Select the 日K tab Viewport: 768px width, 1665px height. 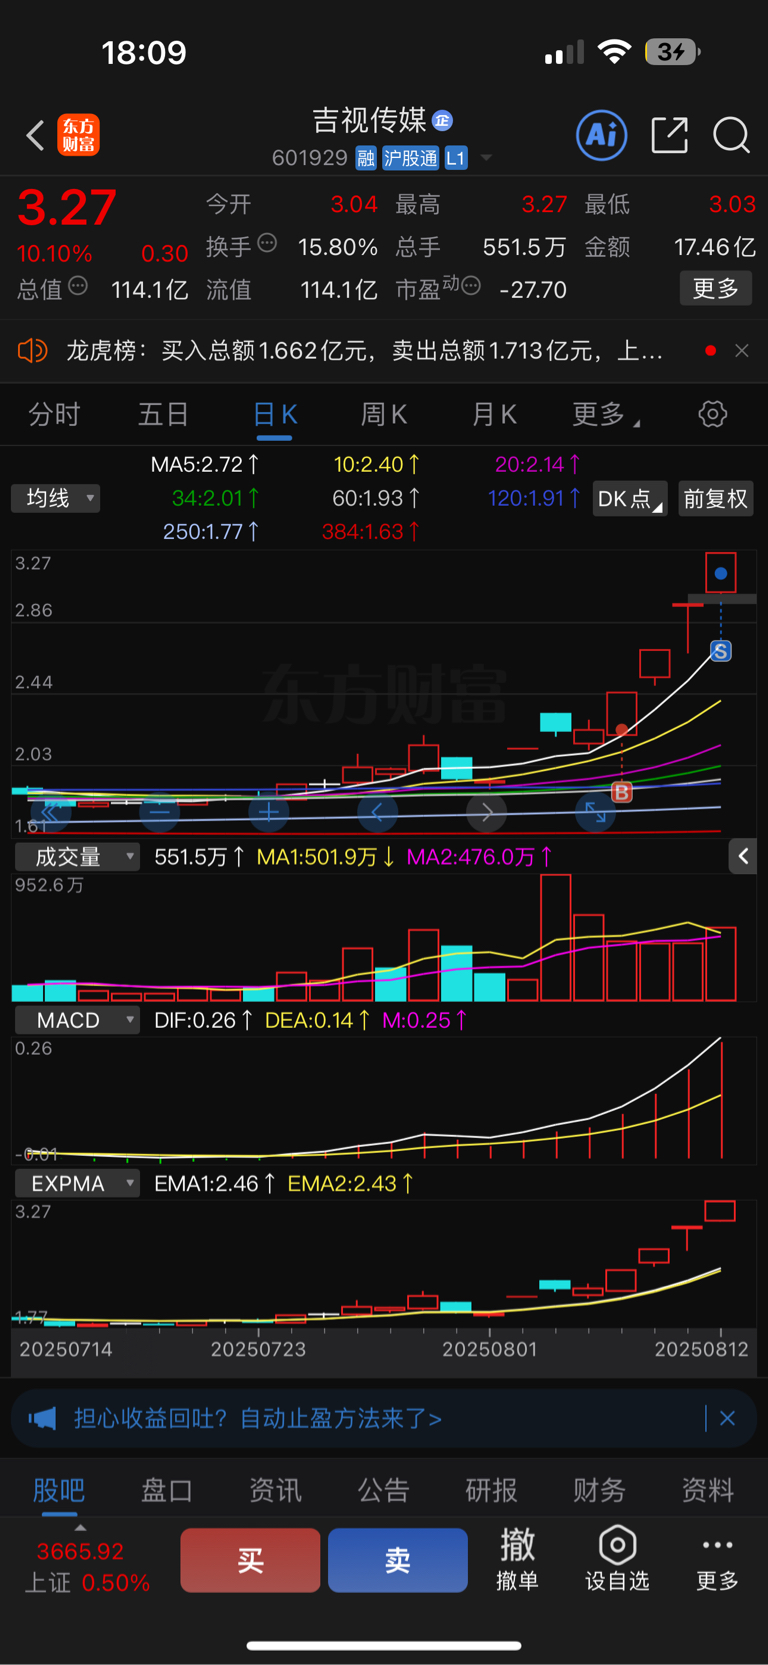point(275,414)
